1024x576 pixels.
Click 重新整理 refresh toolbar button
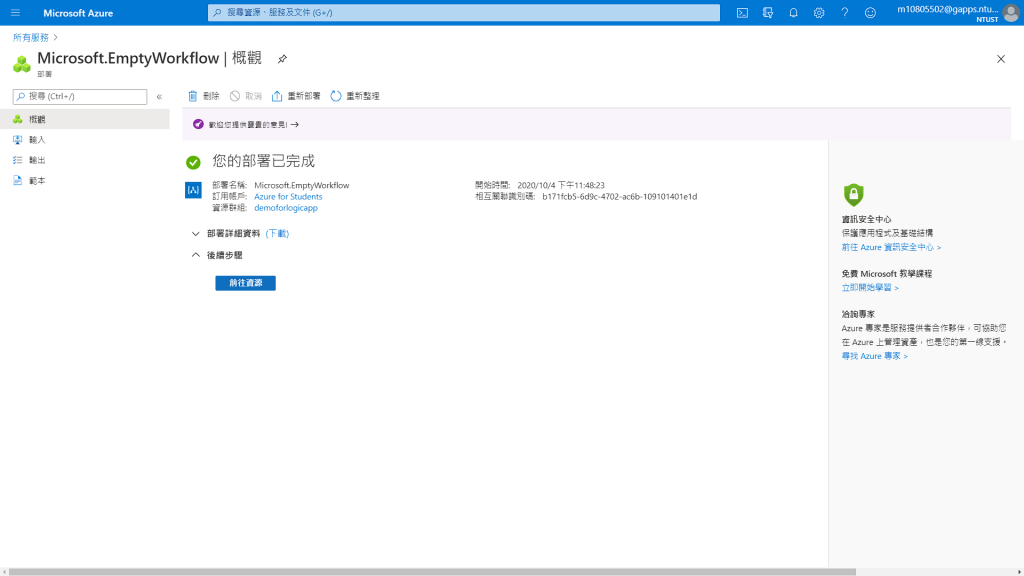(355, 96)
